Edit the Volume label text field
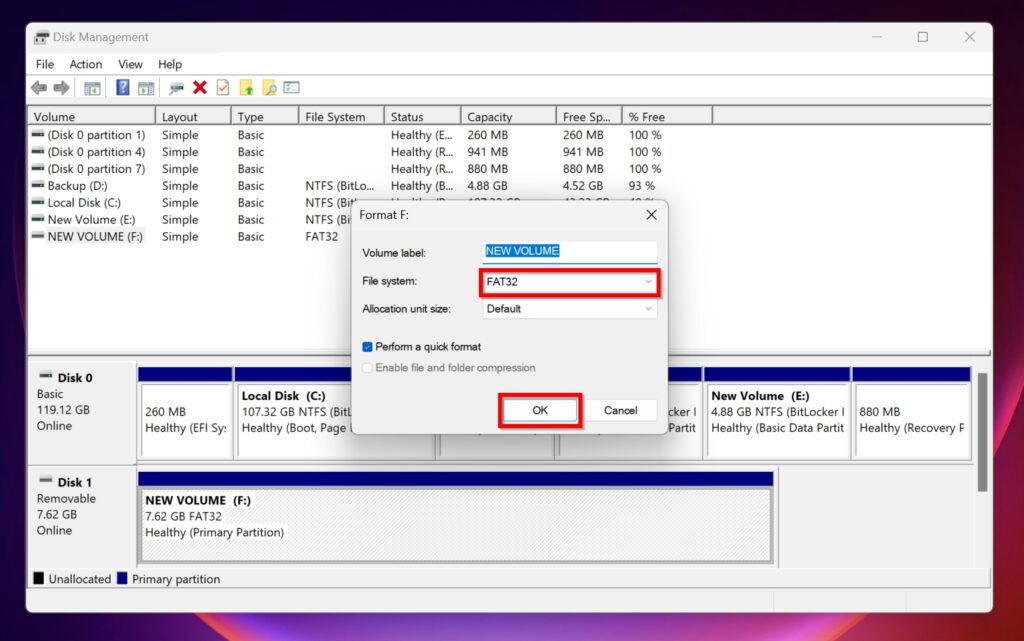 pyautogui.click(x=568, y=251)
